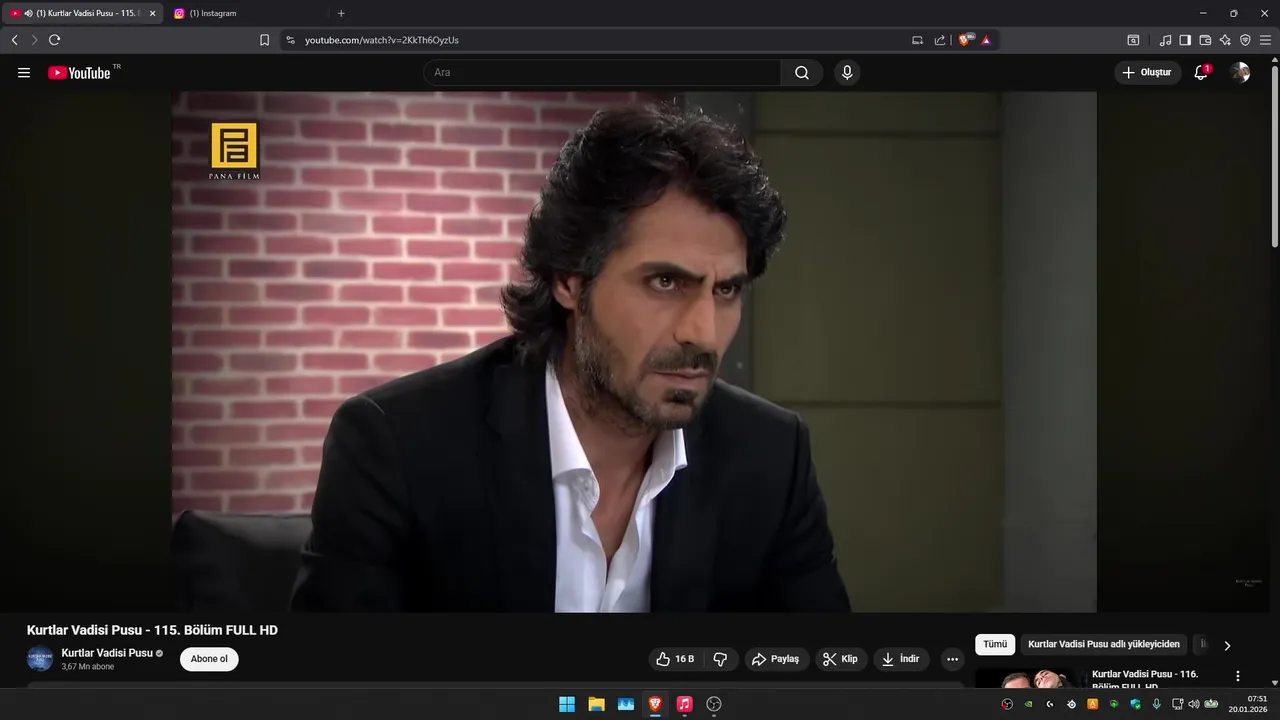This screenshot has width=1280, height=720.
Task: Open the channel avatar under video
Action: pyautogui.click(x=40, y=659)
